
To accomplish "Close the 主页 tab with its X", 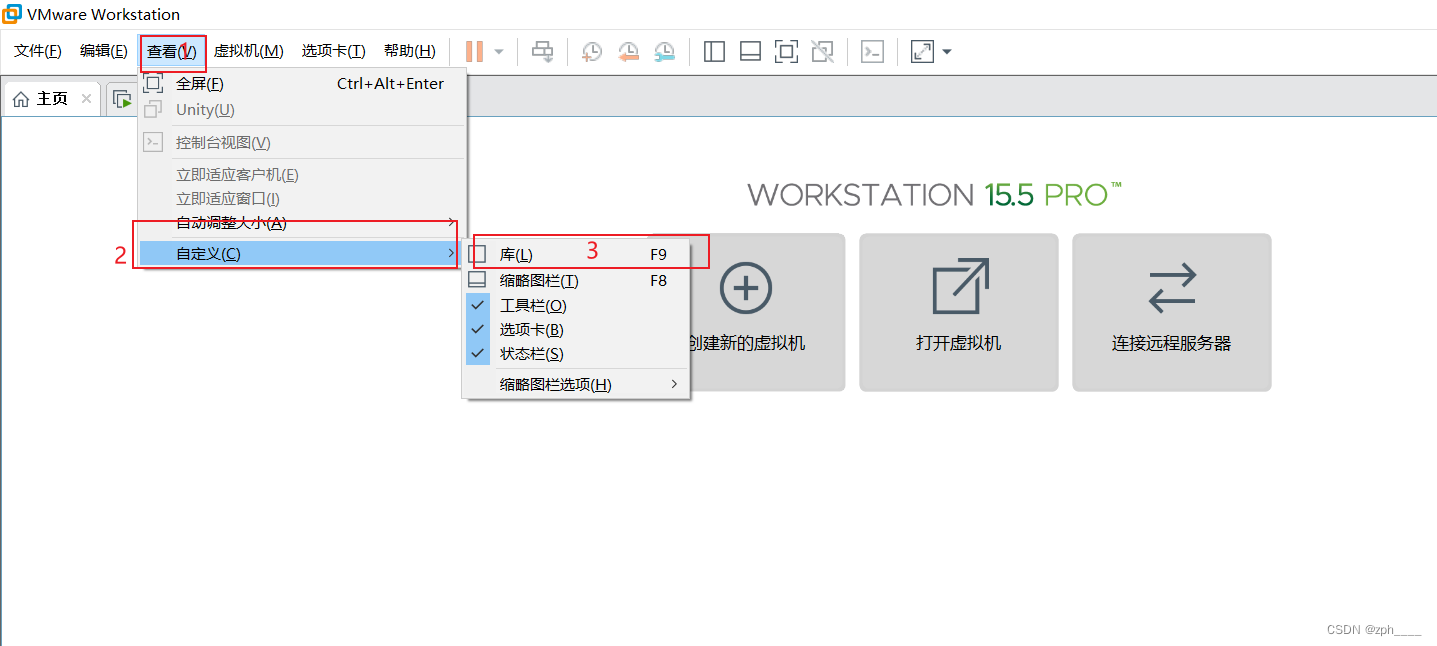I will coord(87,99).
